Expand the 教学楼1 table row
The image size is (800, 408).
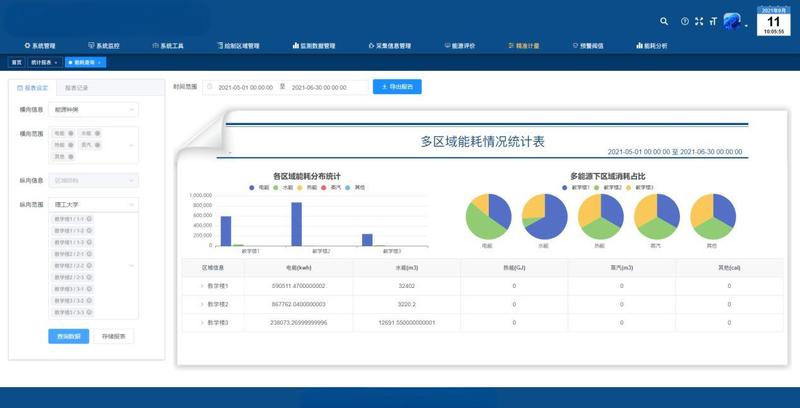point(201,286)
